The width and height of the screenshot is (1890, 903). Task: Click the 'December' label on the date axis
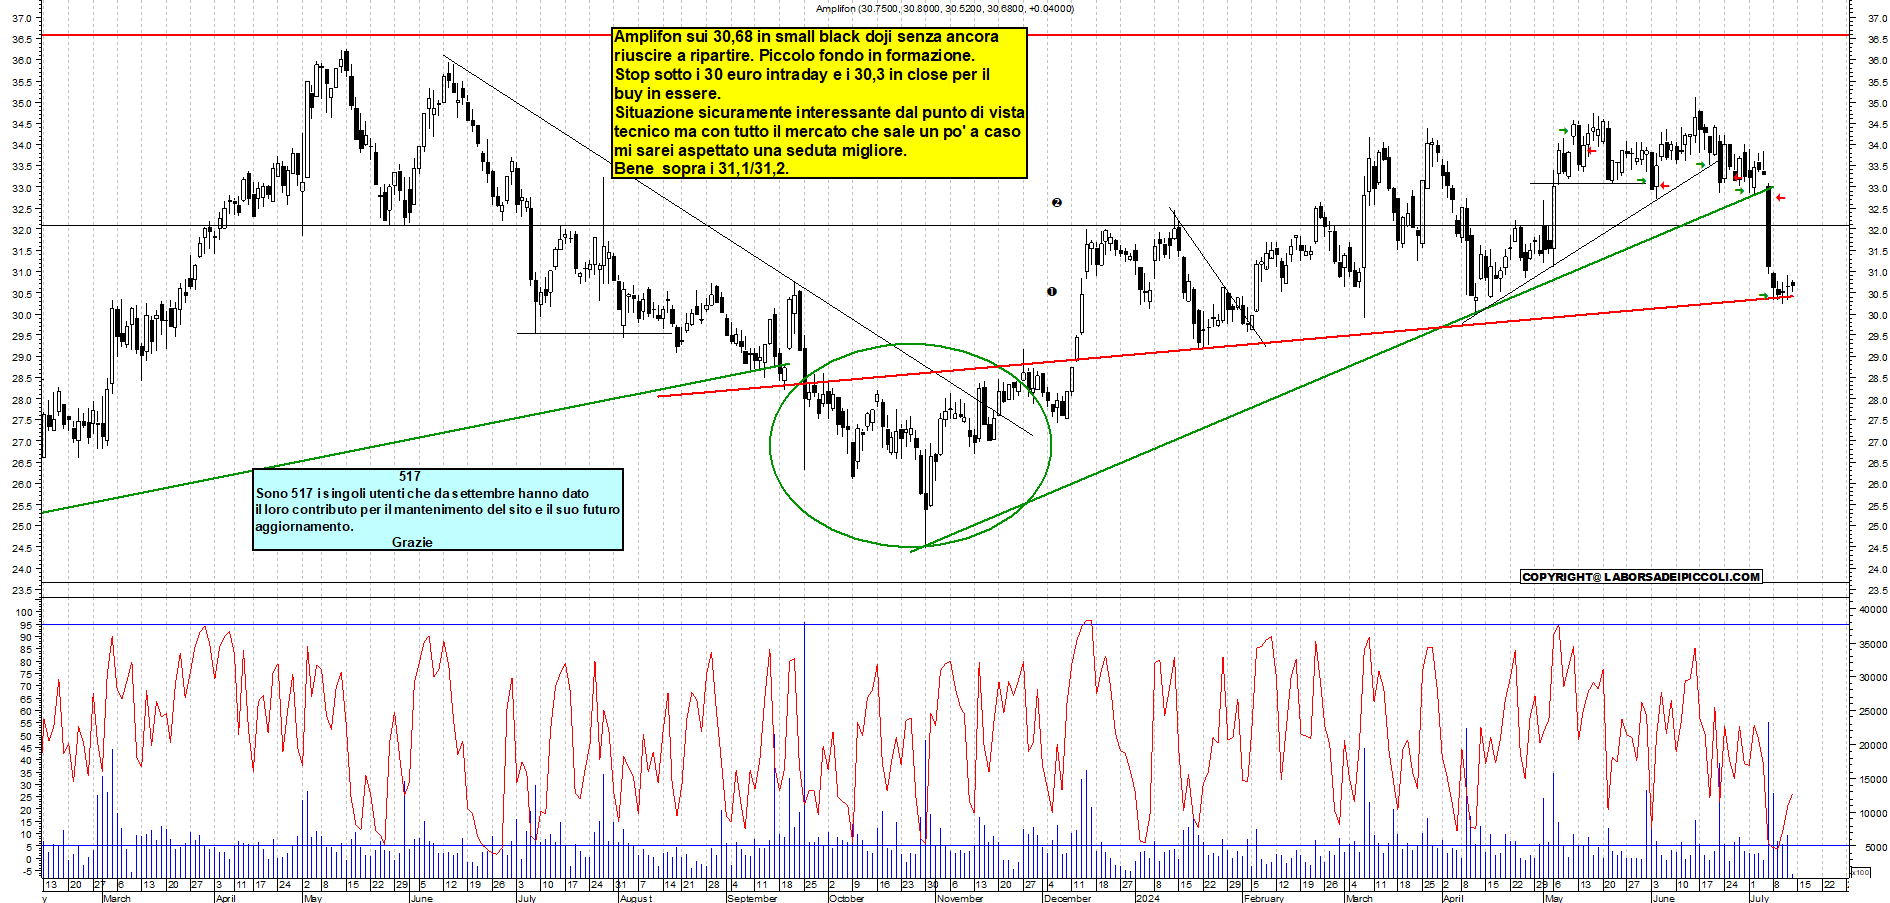(x=1067, y=898)
